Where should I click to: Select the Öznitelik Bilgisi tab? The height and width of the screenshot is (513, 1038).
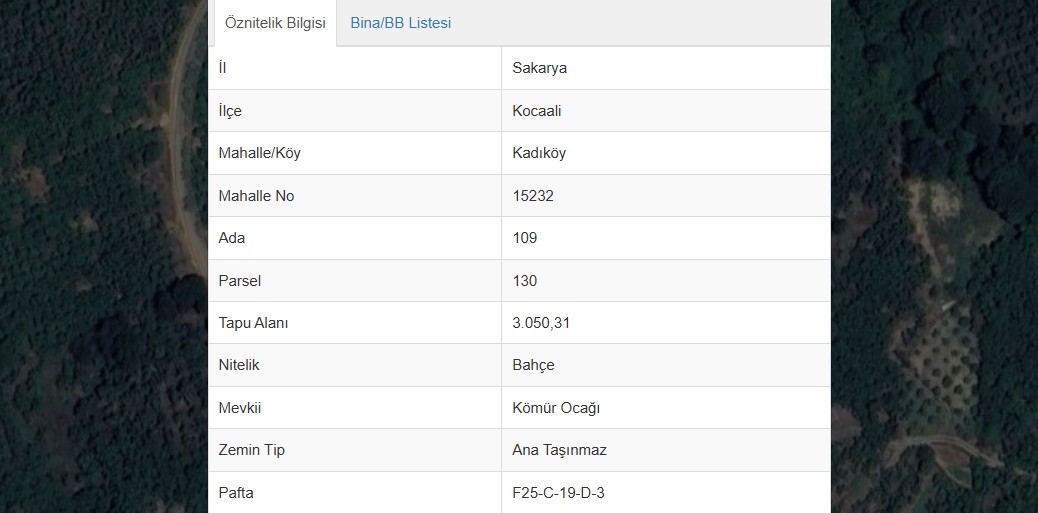coord(275,23)
